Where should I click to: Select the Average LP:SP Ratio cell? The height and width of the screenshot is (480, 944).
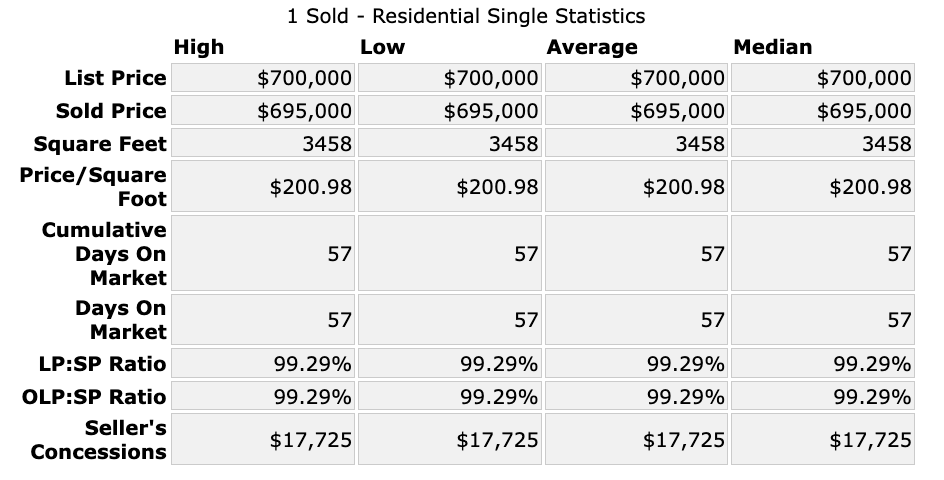pos(635,363)
